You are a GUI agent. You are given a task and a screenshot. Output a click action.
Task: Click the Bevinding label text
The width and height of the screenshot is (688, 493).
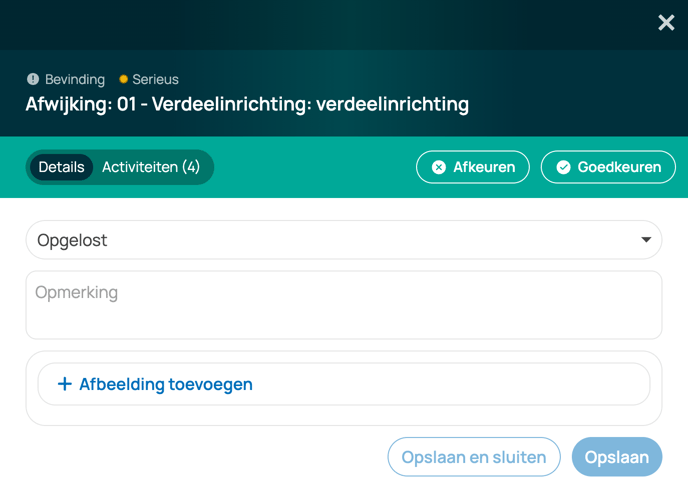point(75,79)
